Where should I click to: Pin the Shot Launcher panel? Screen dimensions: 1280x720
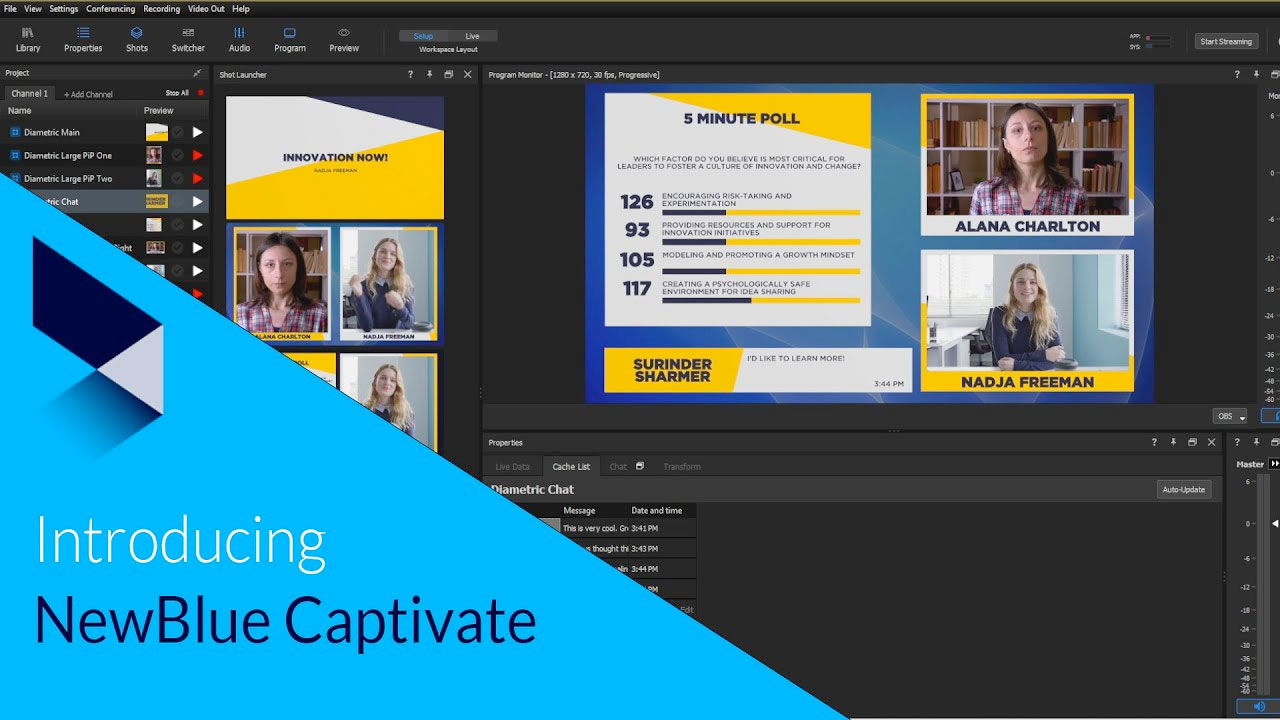(x=430, y=74)
